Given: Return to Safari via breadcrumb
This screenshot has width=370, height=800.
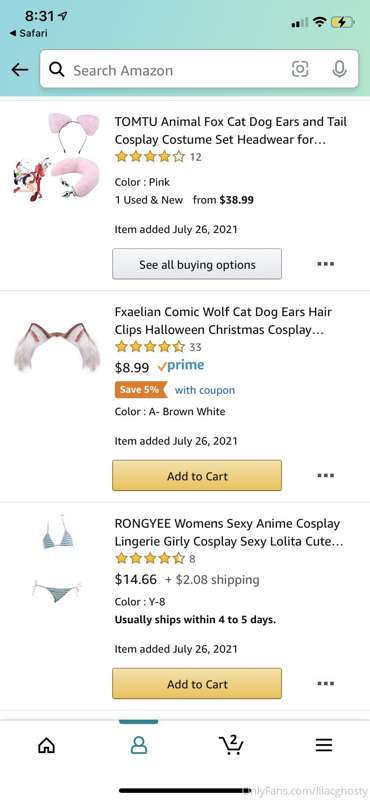Looking at the screenshot, I should (x=28, y=33).
